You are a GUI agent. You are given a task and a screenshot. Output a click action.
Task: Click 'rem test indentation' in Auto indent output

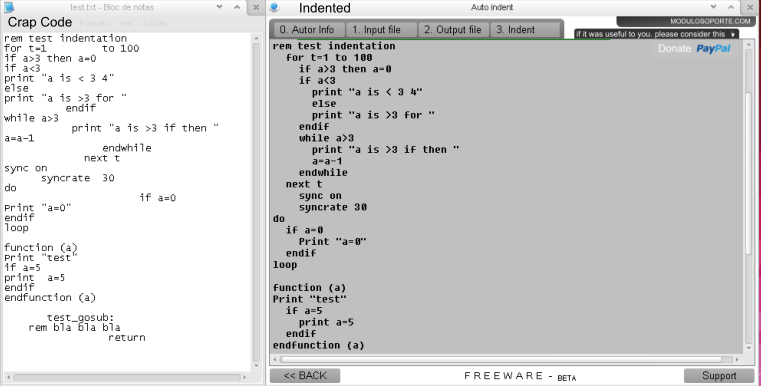click(x=334, y=46)
